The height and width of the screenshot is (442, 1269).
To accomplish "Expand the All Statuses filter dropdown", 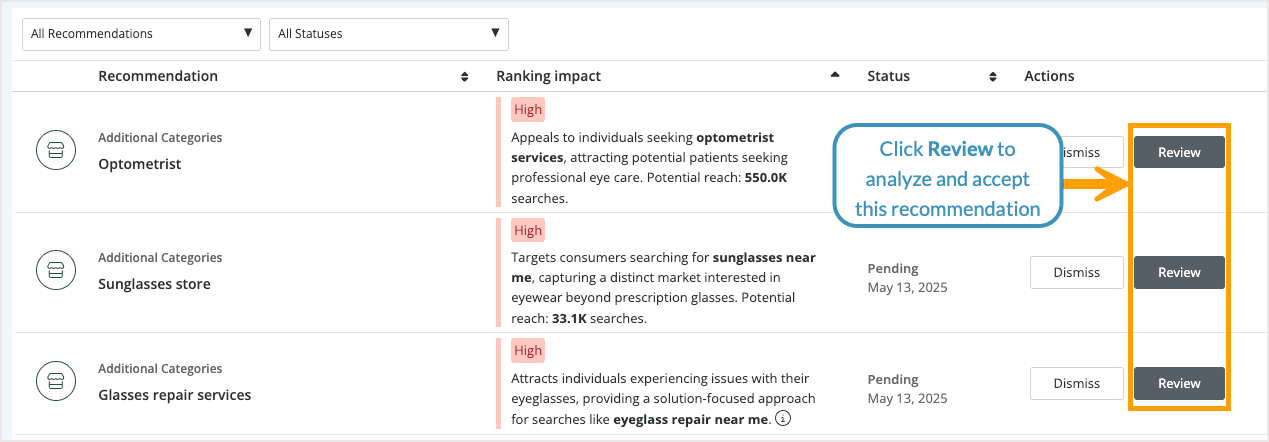I will (x=388, y=34).
